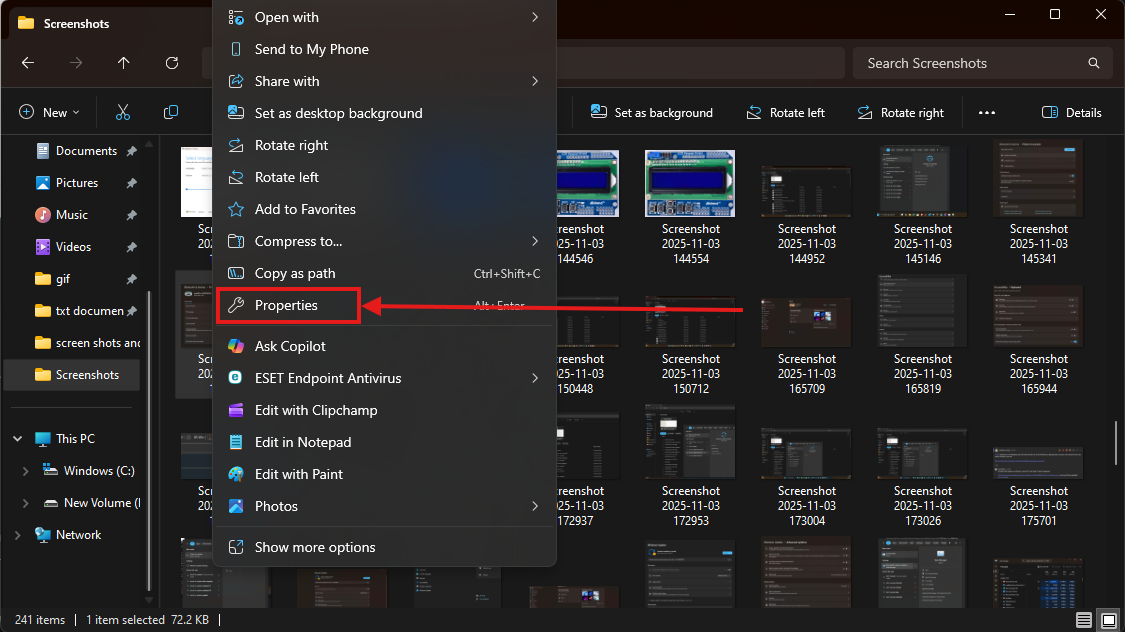The width and height of the screenshot is (1125, 632).
Task: Click Rotate right toolbar button
Action: pos(901,113)
